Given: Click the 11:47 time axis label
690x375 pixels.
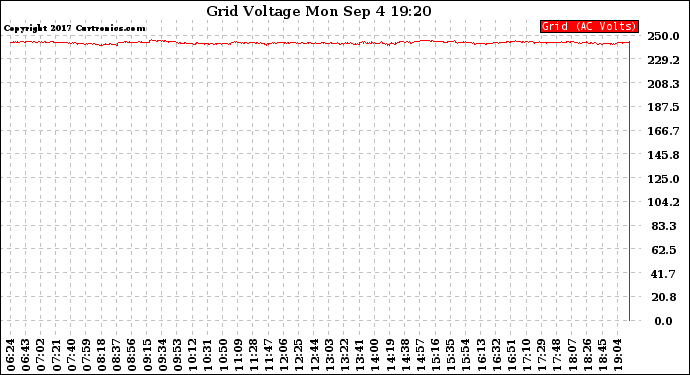Looking at the screenshot, I should point(268,355).
